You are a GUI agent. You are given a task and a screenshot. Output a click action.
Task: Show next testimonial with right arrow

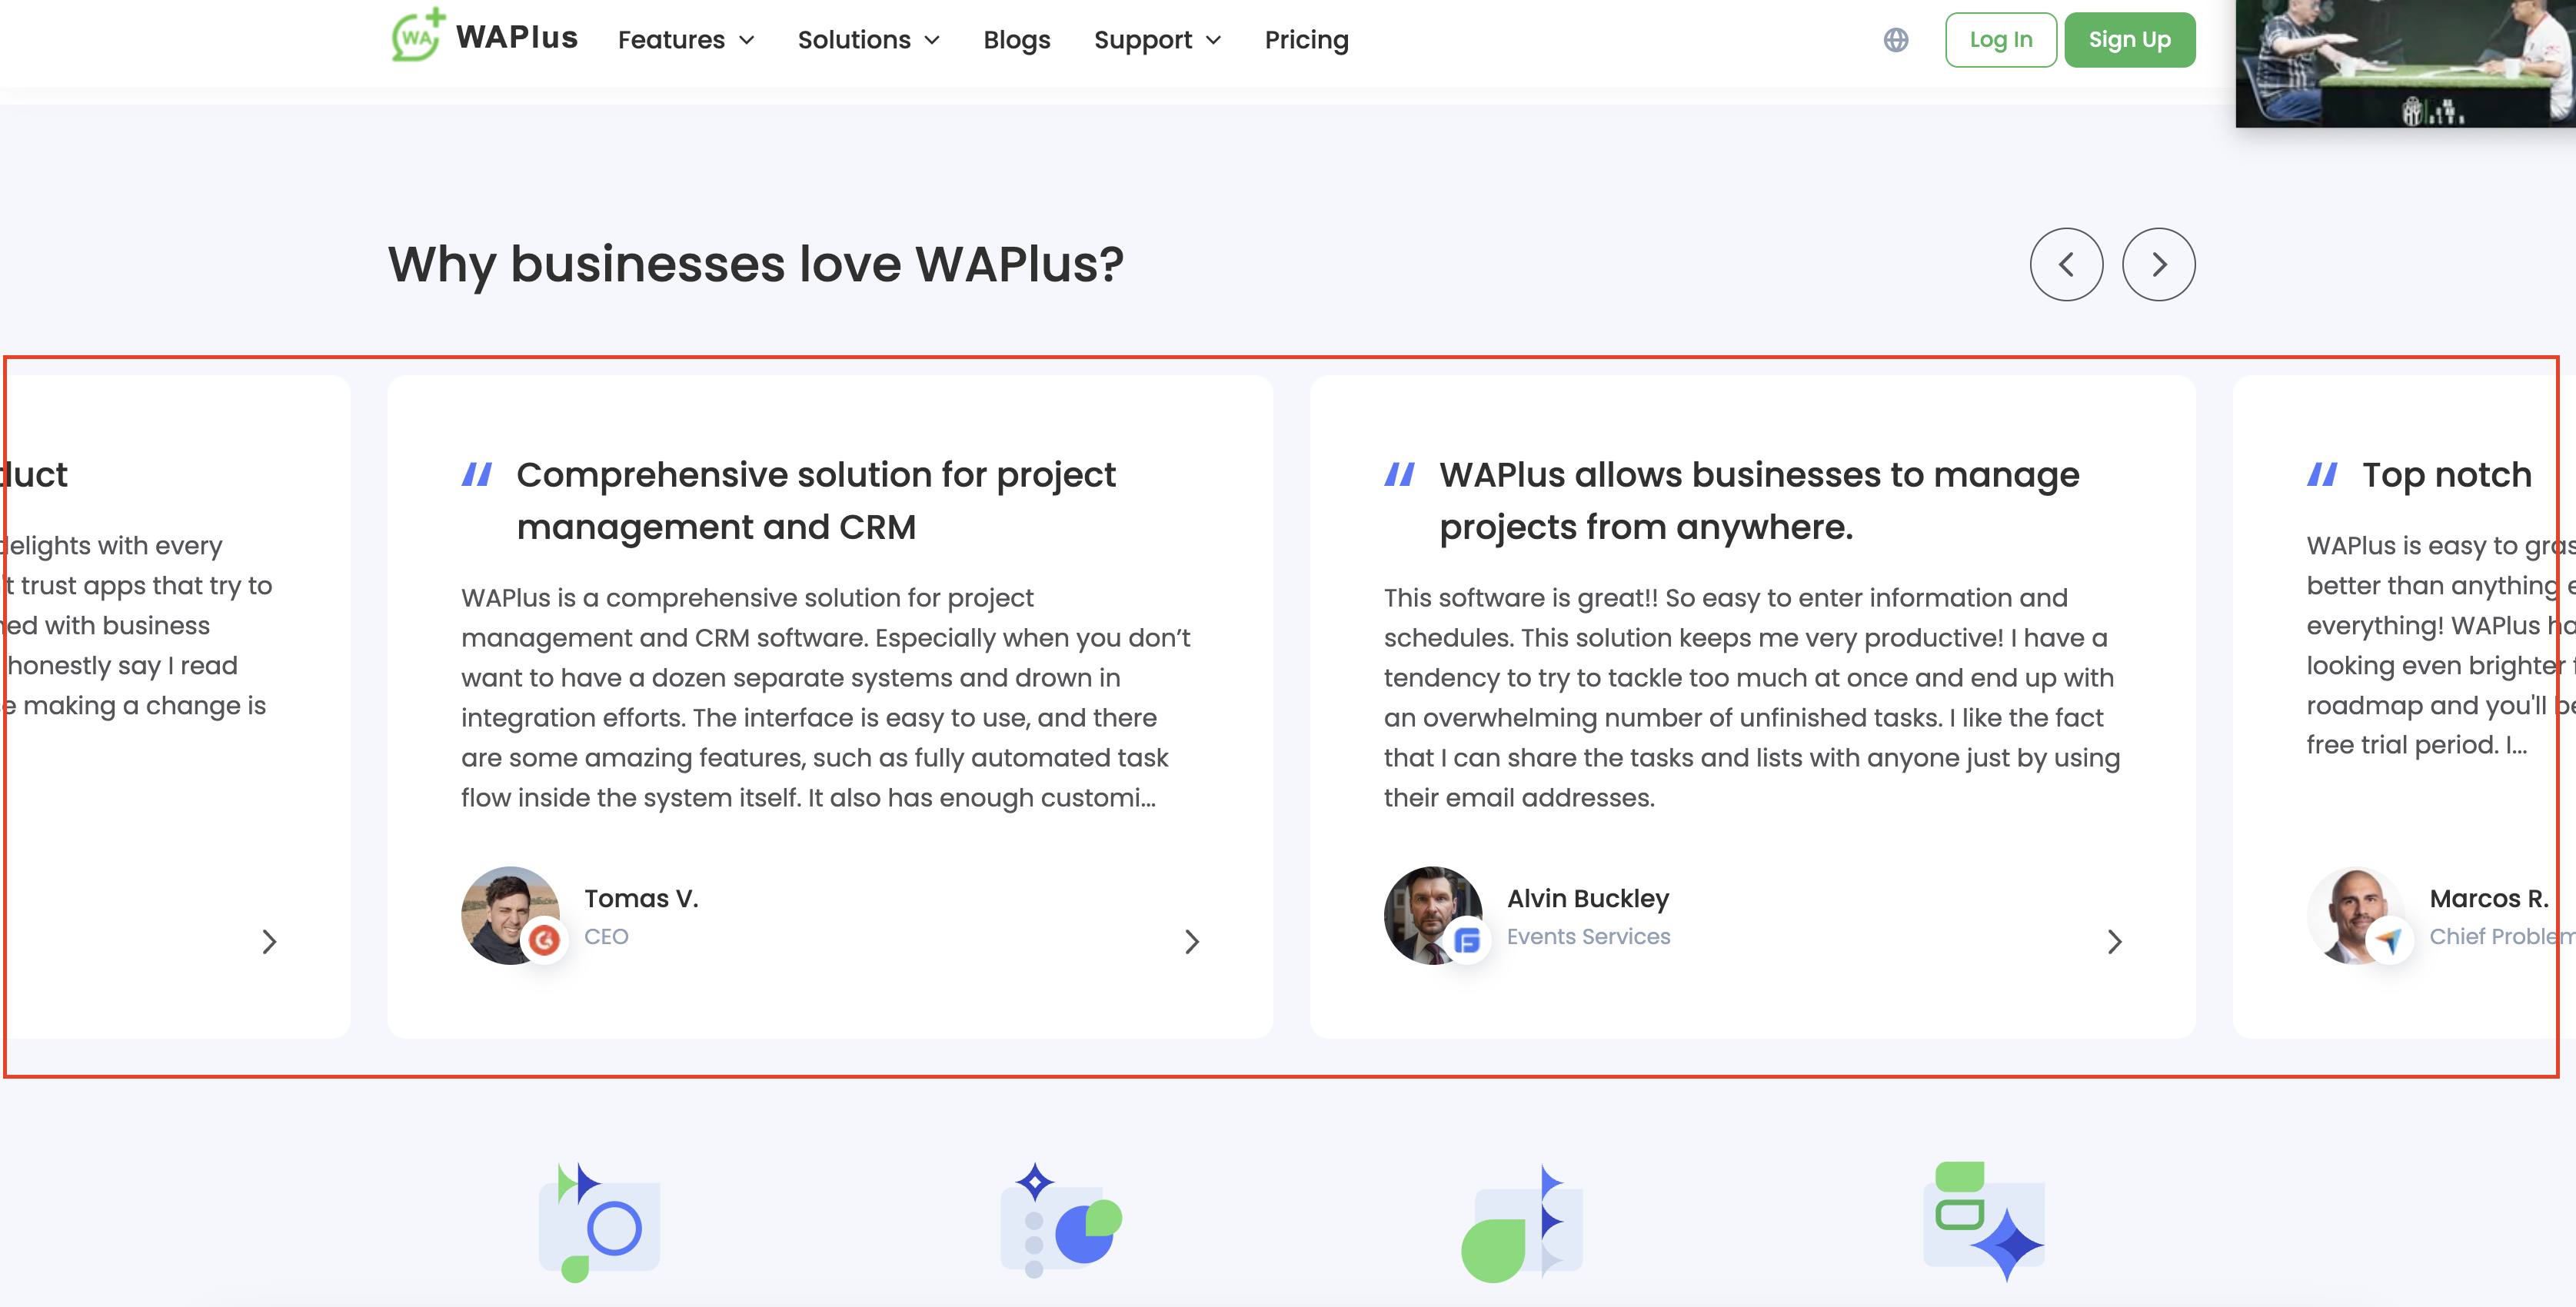tap(2158, 264)
